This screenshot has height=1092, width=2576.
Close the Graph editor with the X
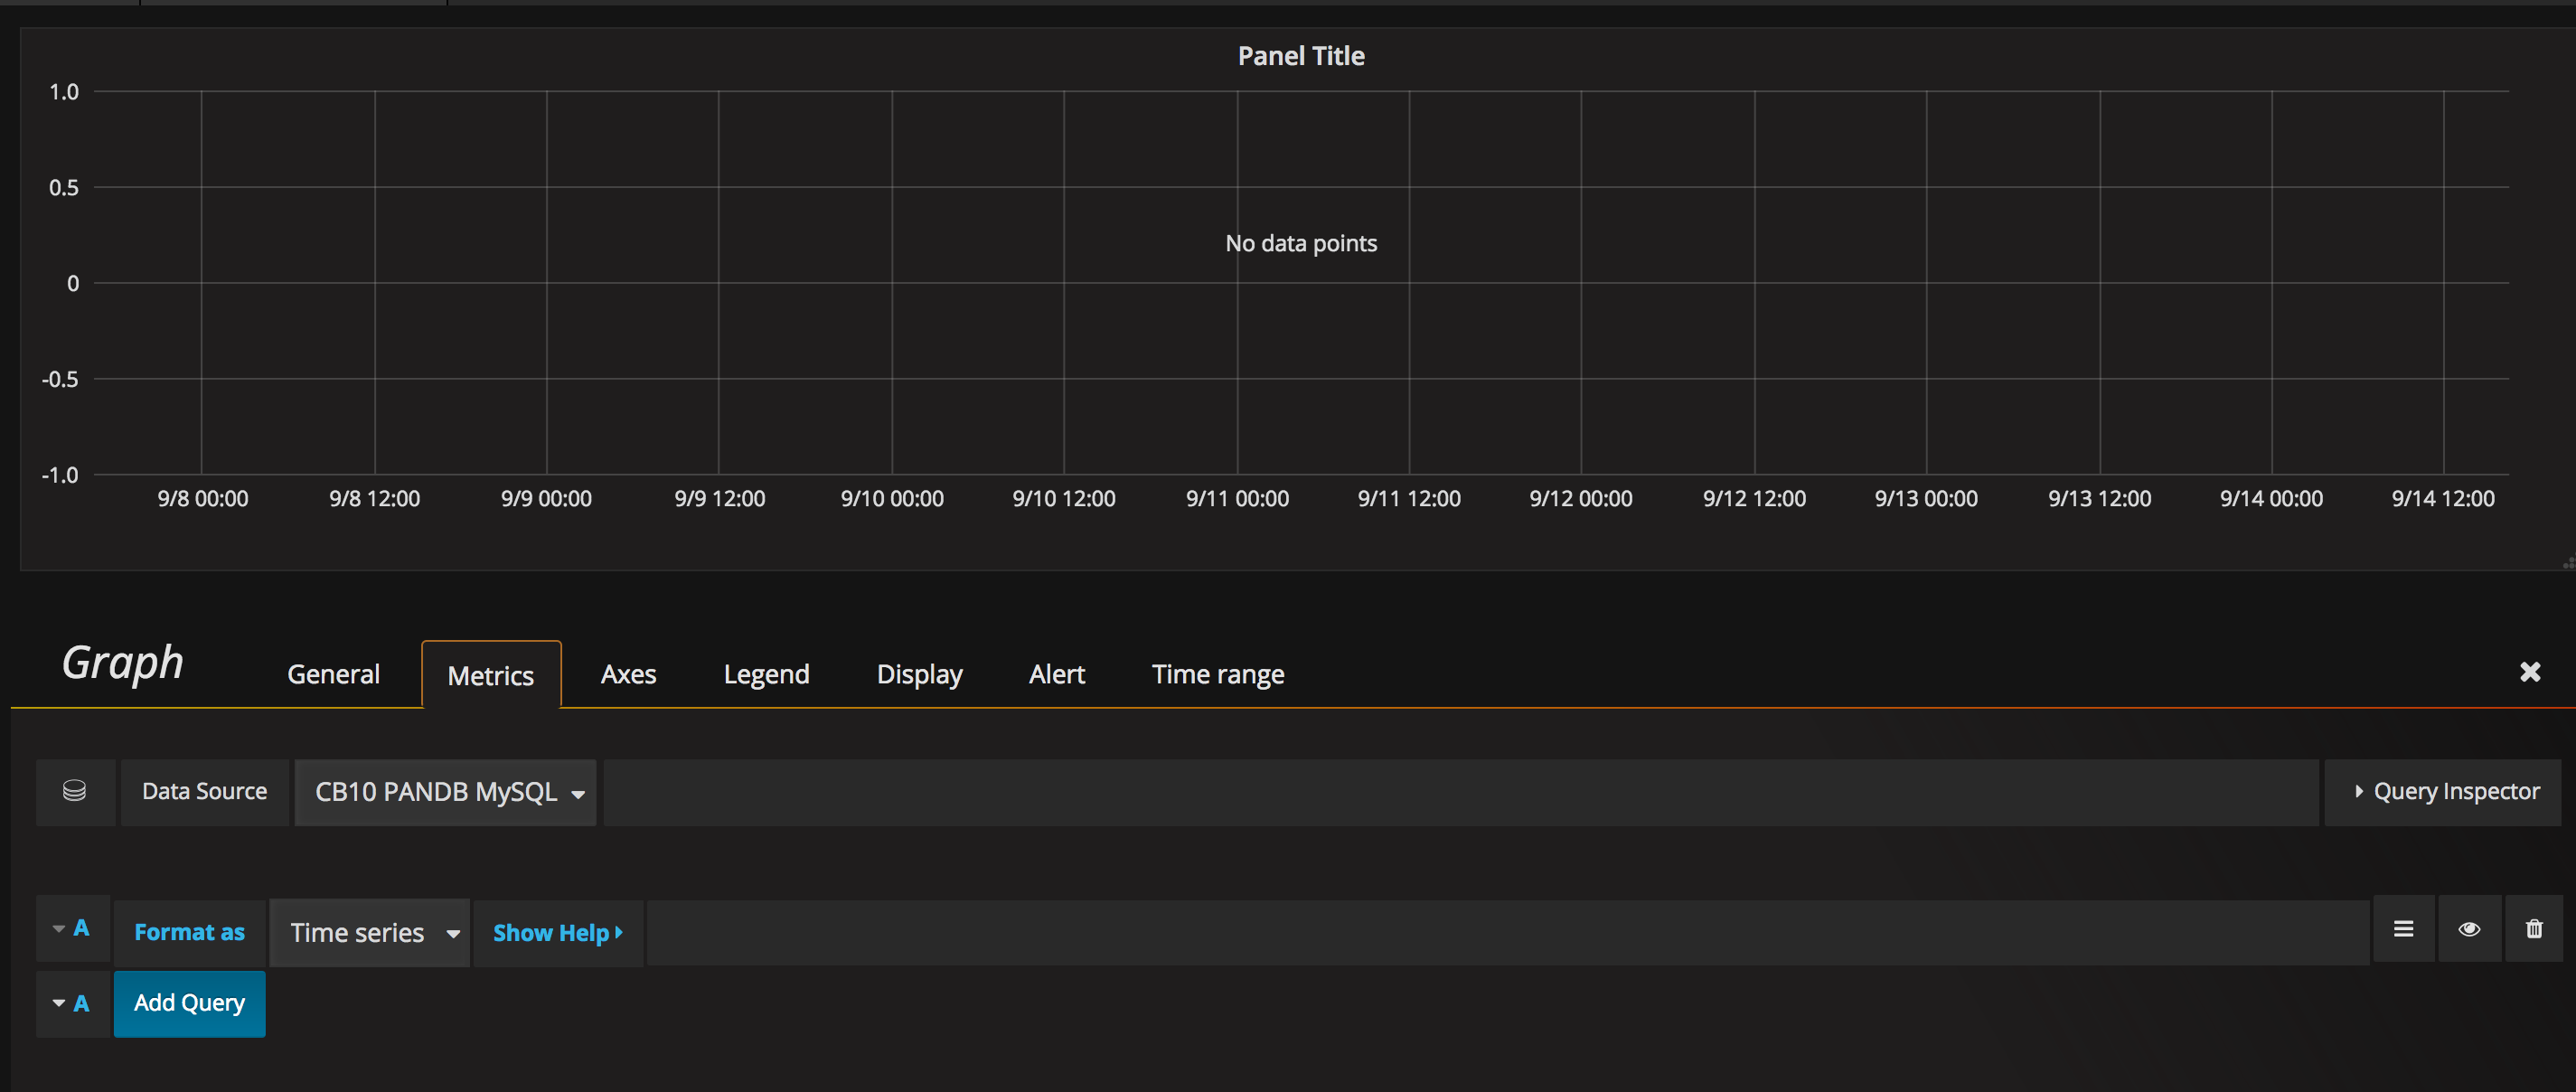tap(2530, 672)
